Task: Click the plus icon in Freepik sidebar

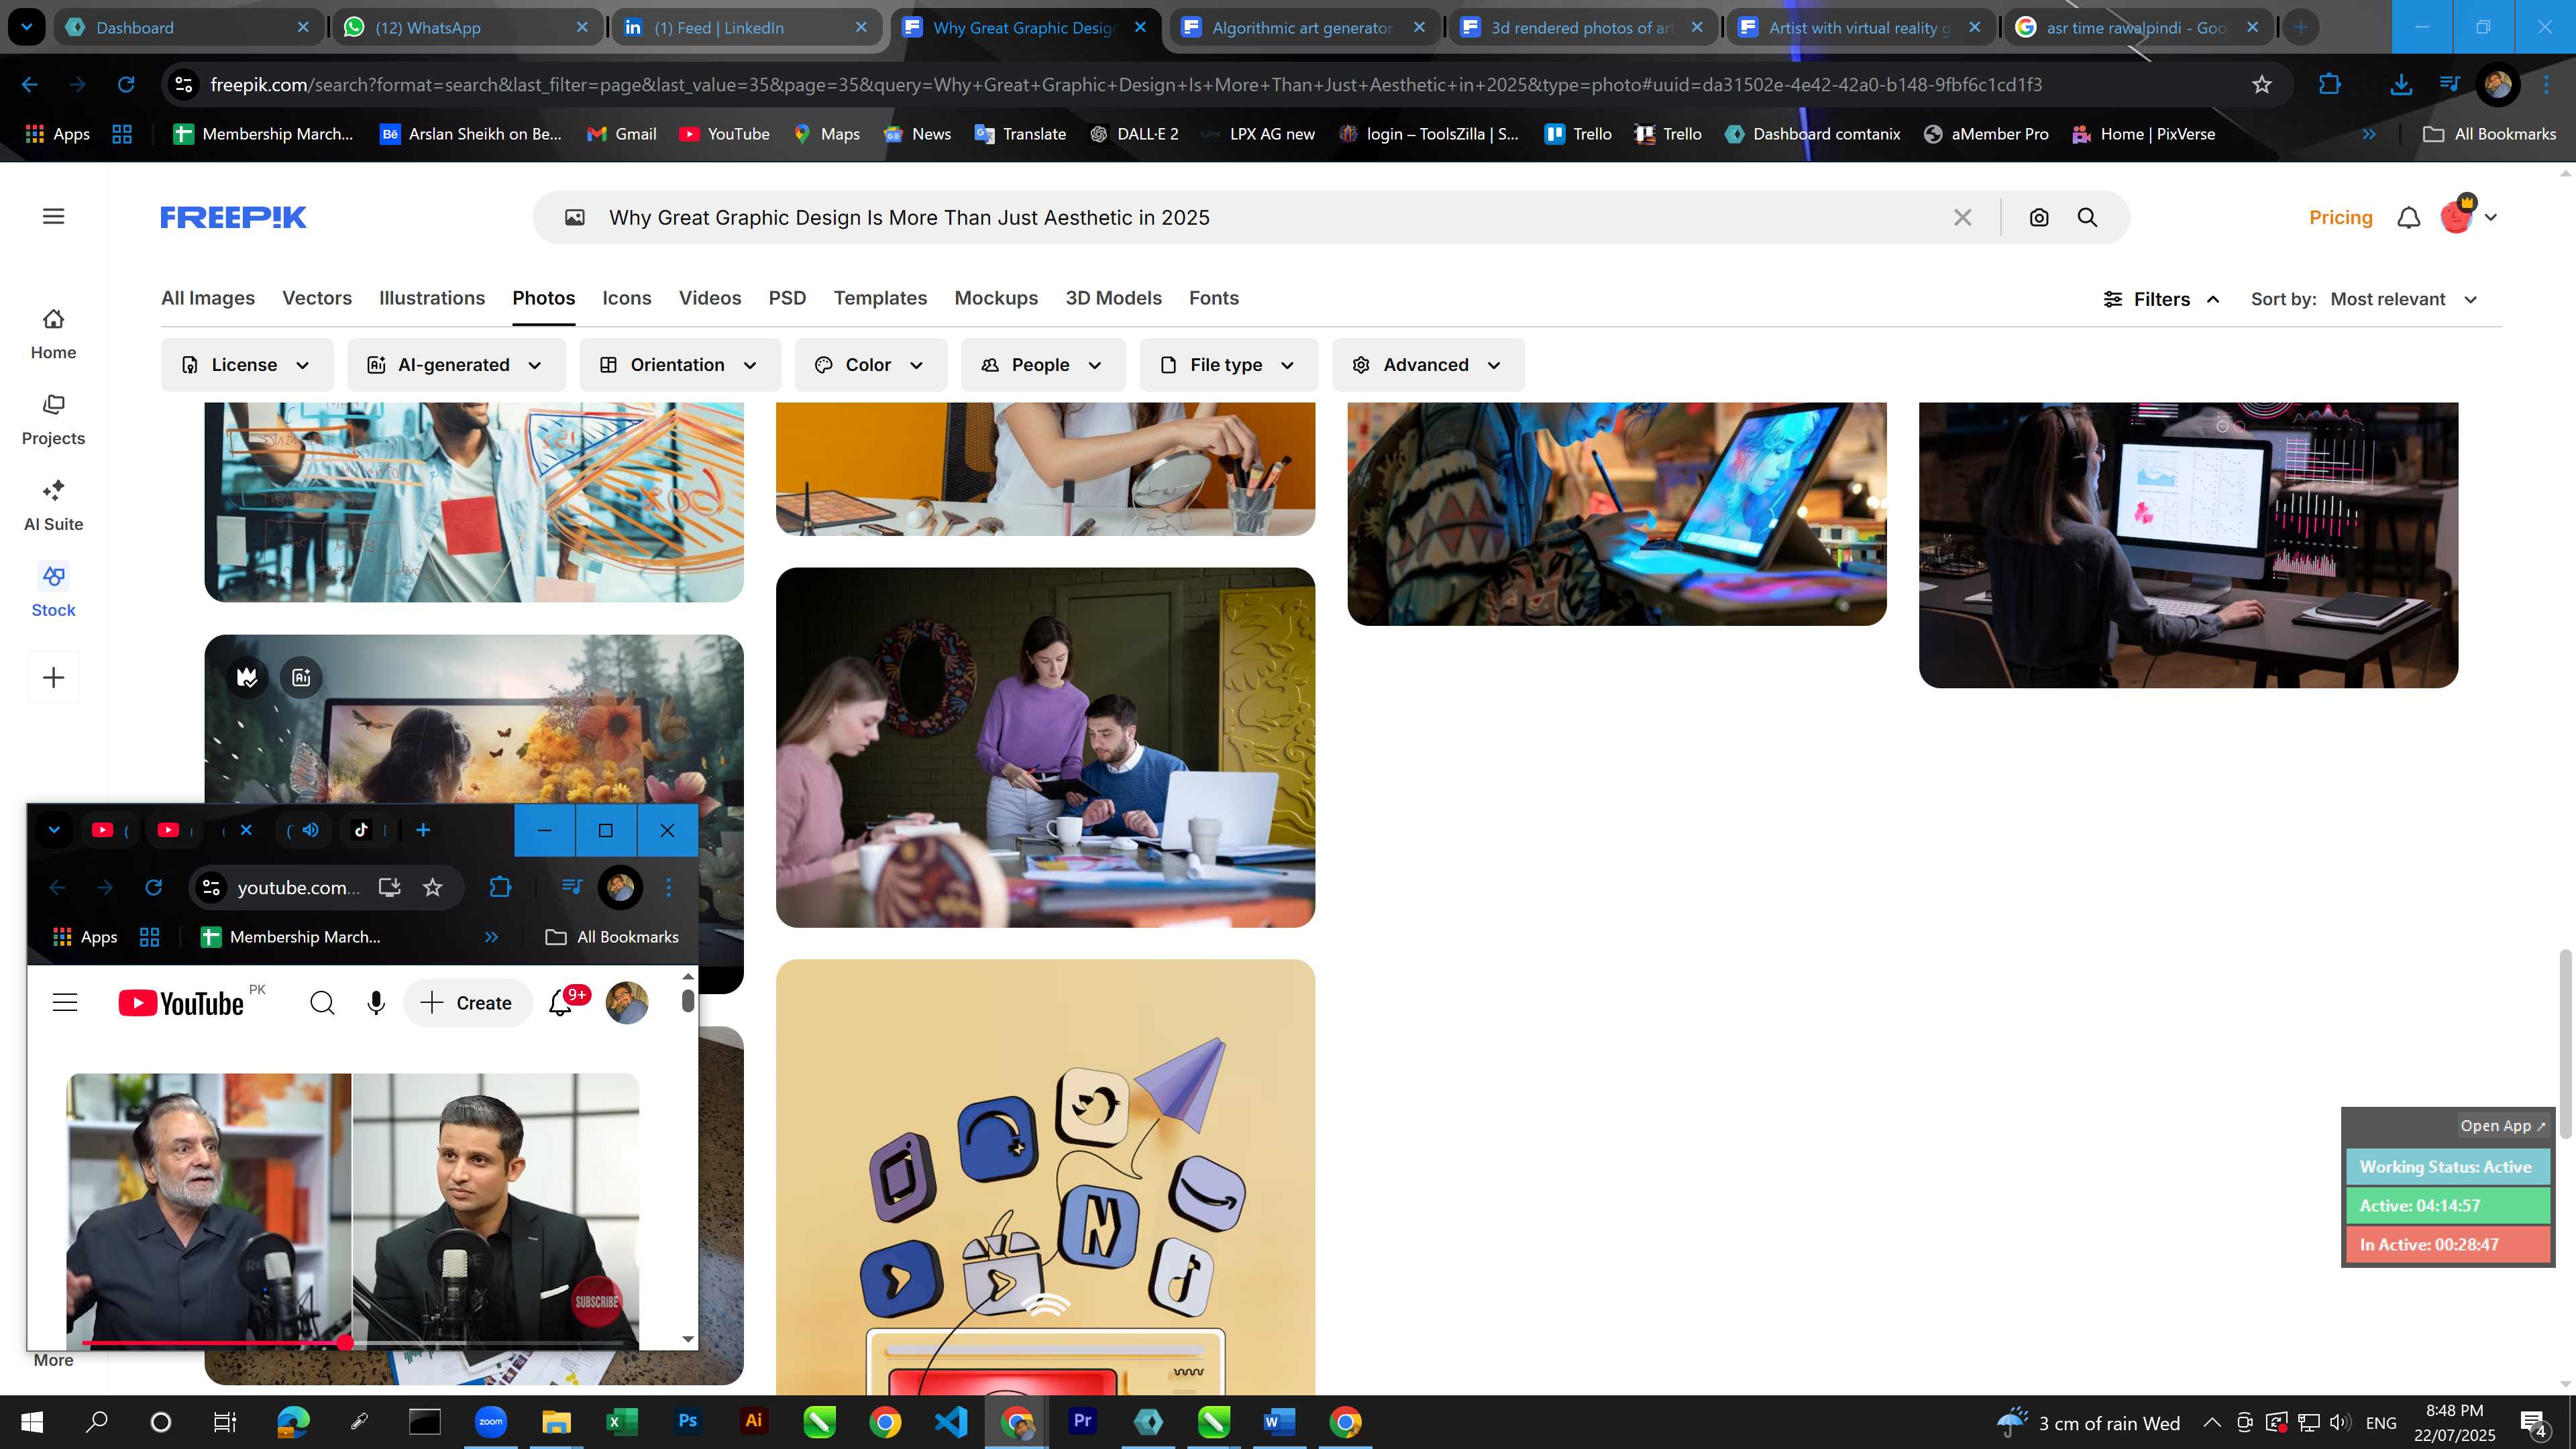Action: point(54,678)
